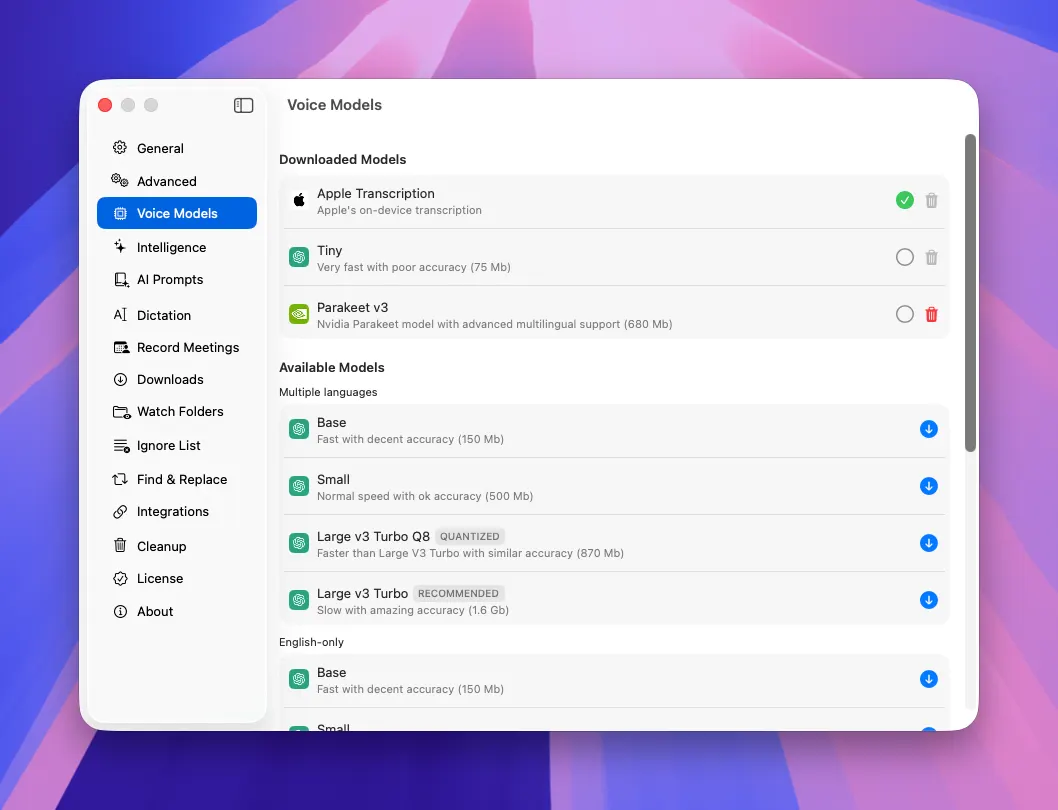This screenshot has width=1058, height=810.
Task: Click the Ignore List icon
Action: click(x=121, y=446)
